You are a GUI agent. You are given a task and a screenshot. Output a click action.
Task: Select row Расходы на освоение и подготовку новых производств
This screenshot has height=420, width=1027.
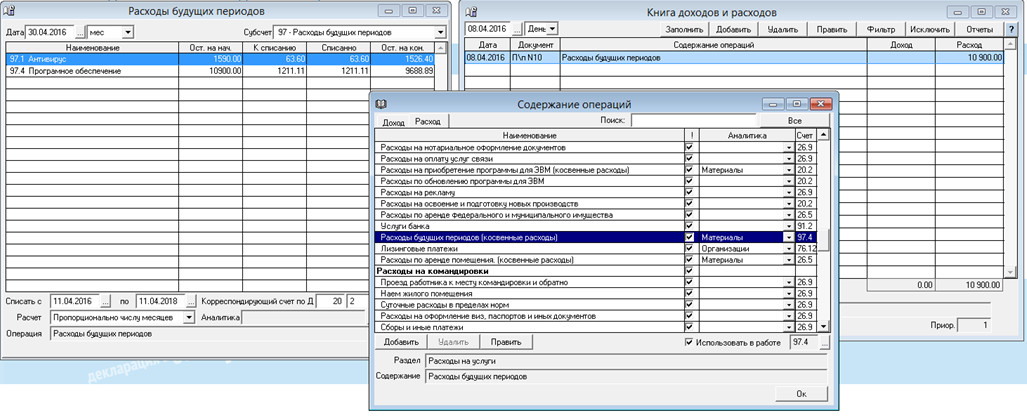coord(596,204)
